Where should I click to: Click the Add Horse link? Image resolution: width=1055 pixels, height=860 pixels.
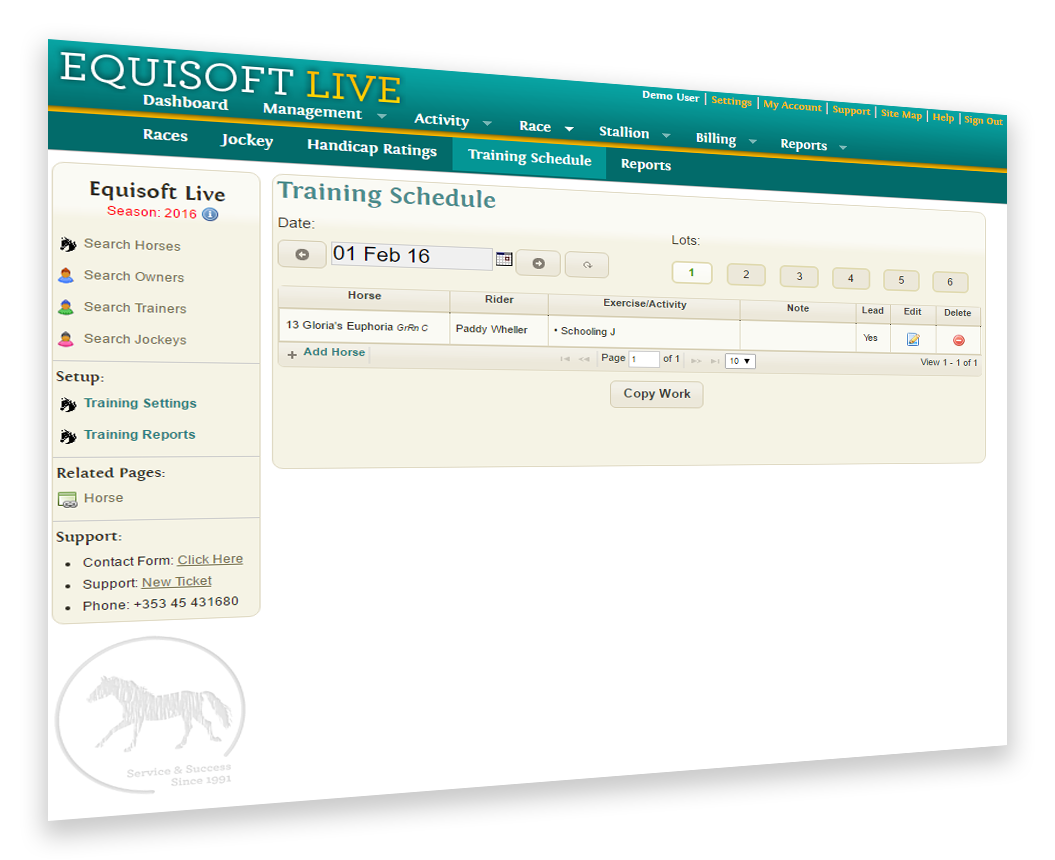334,352
